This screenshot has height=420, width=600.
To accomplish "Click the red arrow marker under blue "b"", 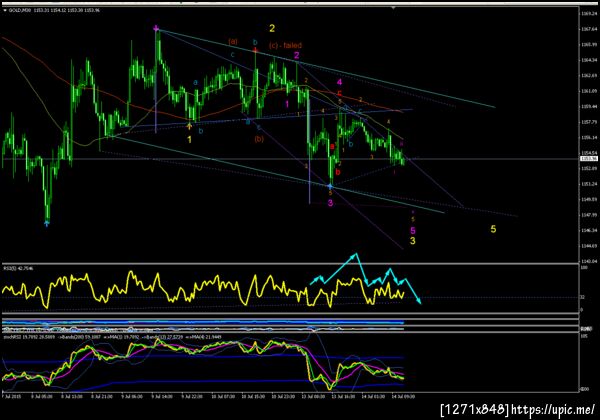I will point(255,49).
